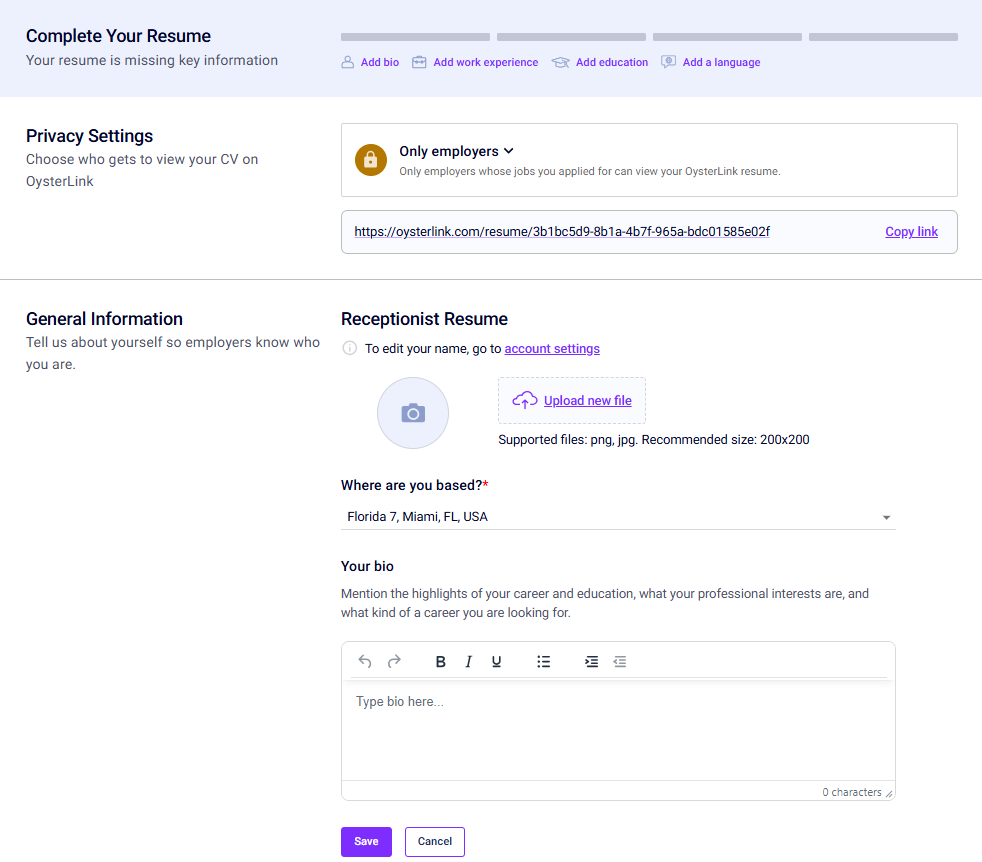Click the Add work experience briefcase icon
Image resolution: width=982 pixels, height=862 pixels.
click(419, 62)
